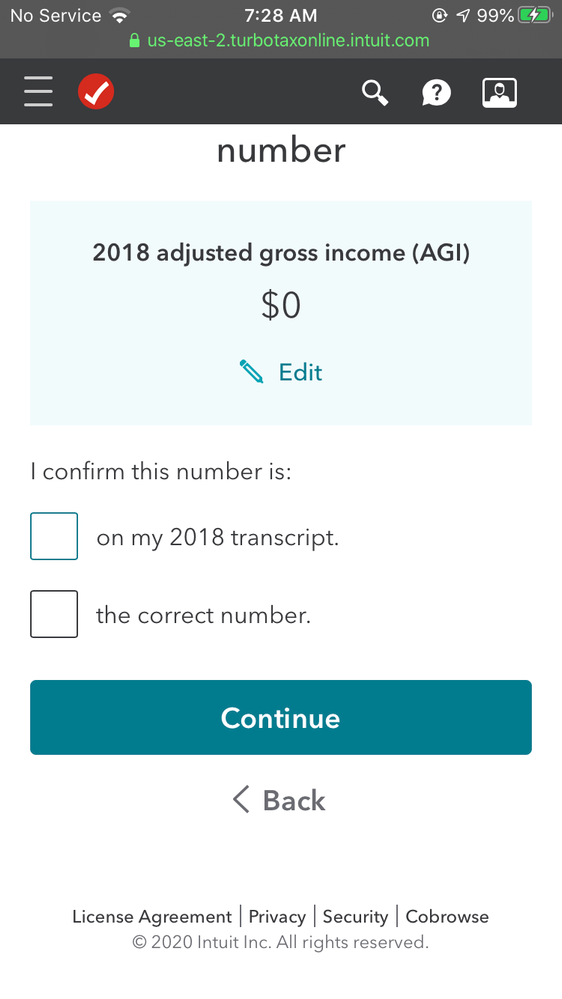Open the help question mark bubble

(x=436, y=93)
